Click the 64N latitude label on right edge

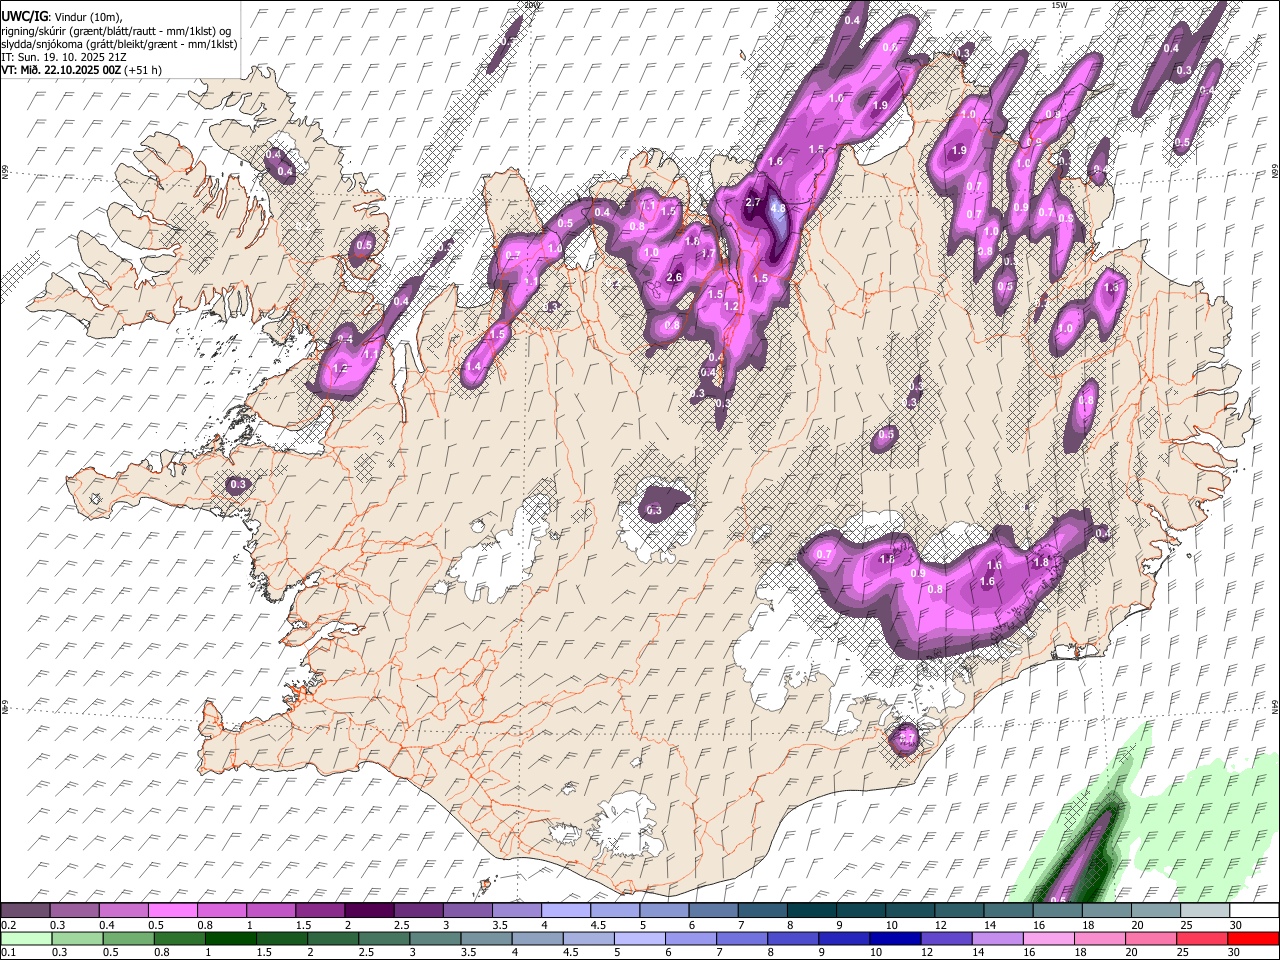(x=1276, y=706)
